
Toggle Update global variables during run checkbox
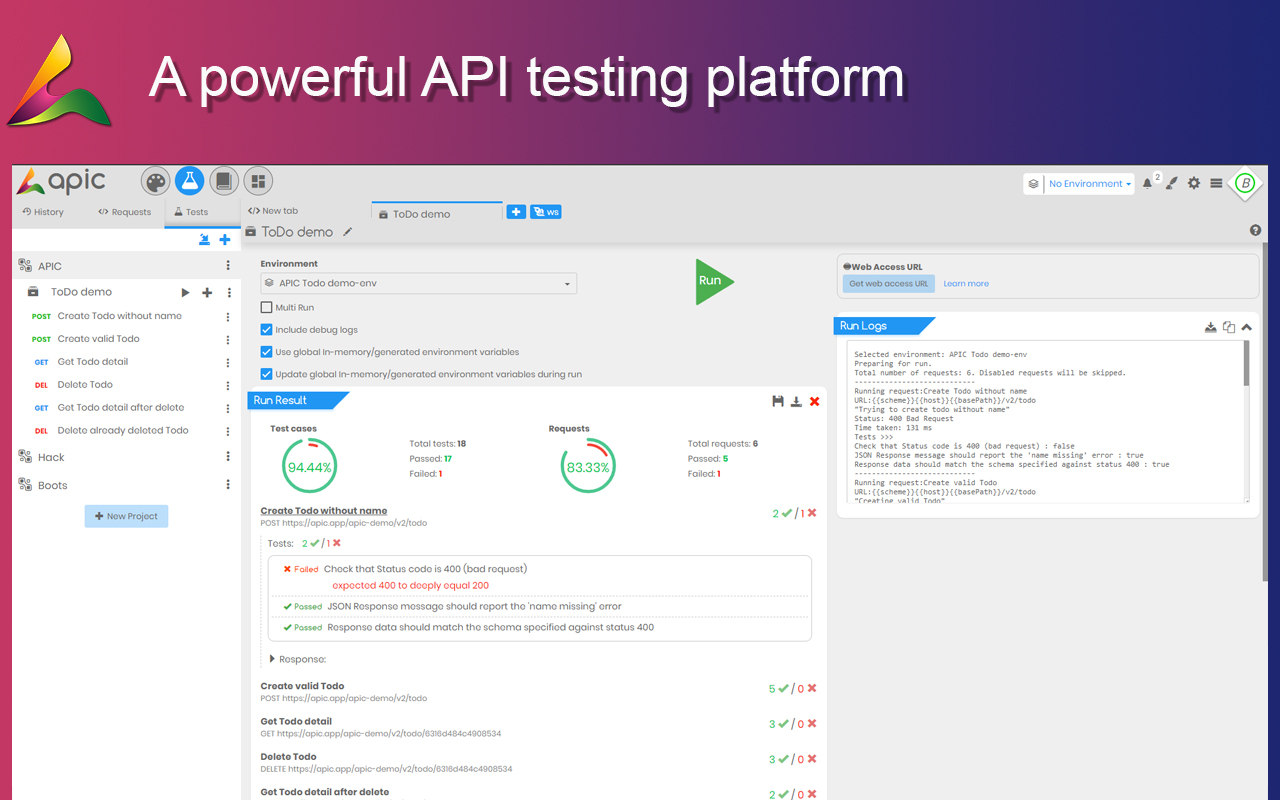(x=266, y=374)
